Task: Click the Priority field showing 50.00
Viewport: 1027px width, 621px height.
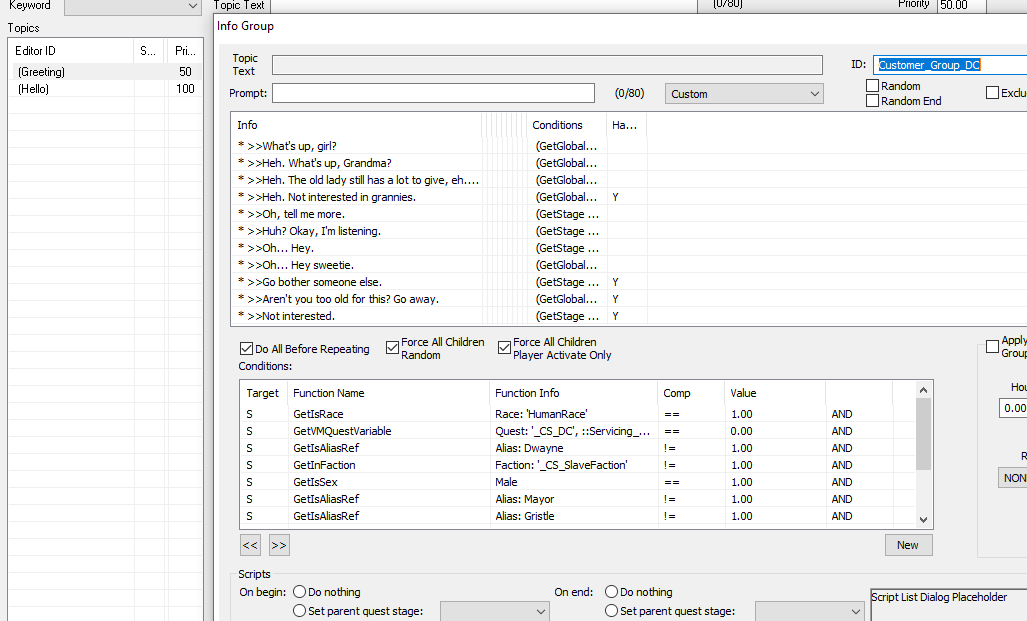Action: tap(962, 5)
